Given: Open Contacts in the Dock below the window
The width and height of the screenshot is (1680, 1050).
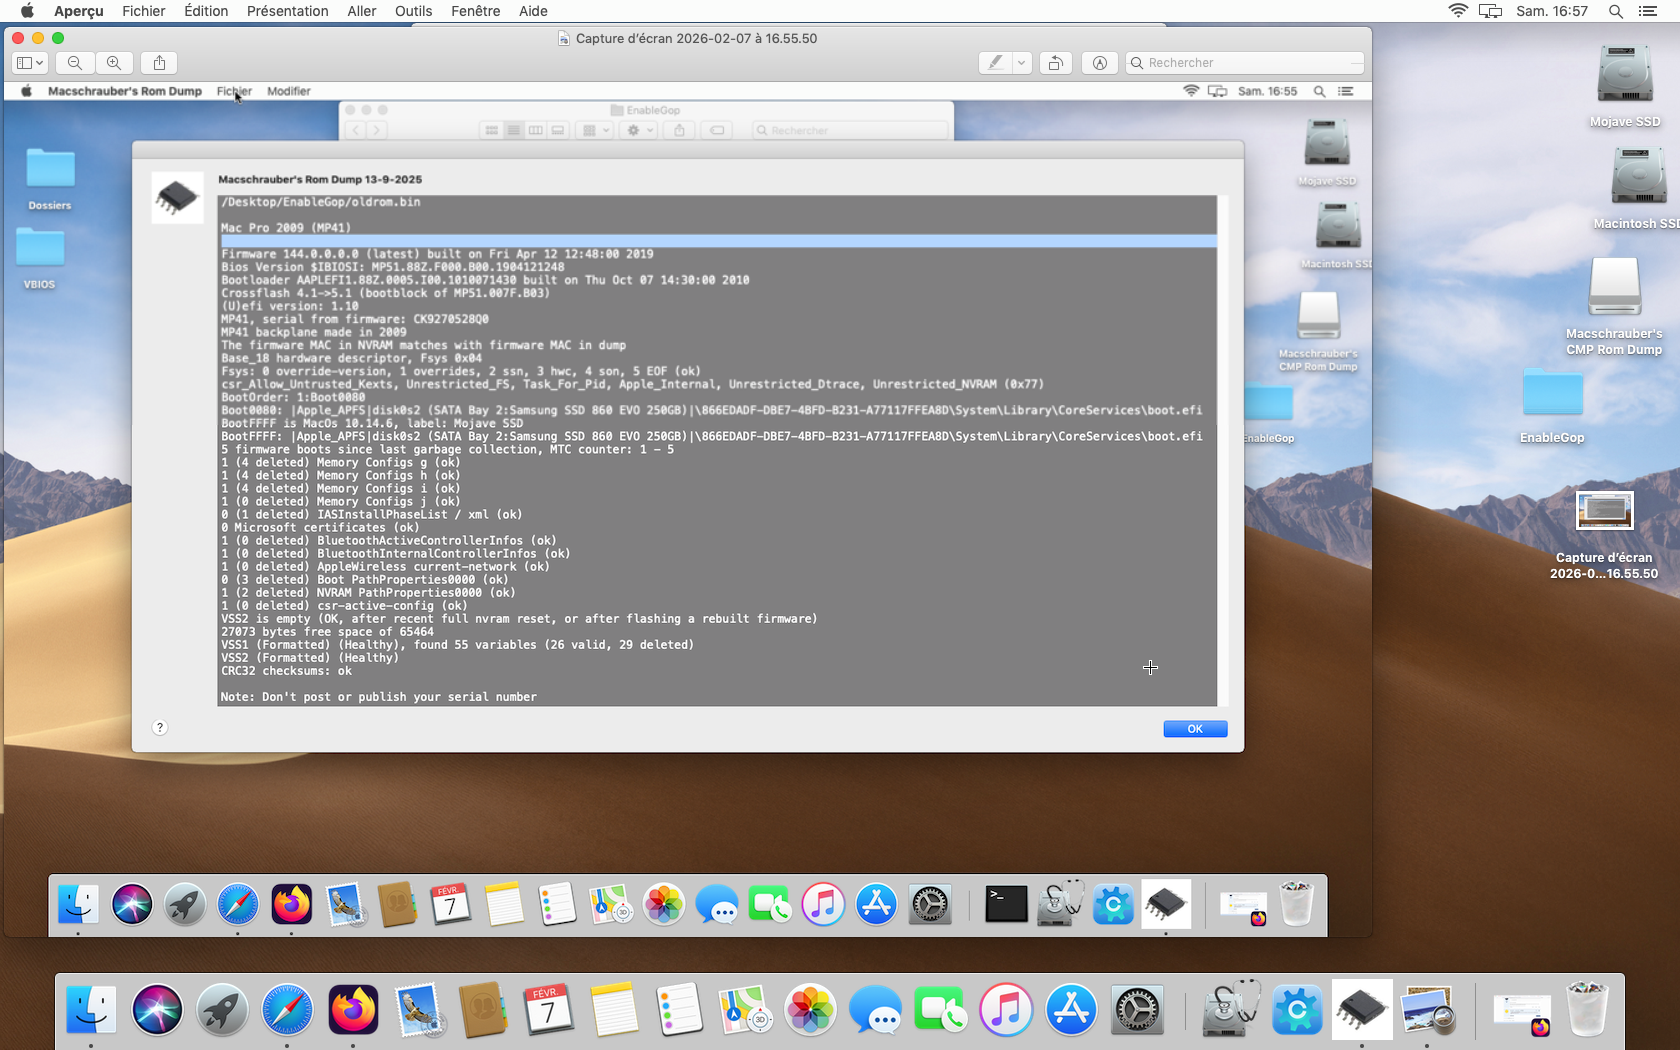Looking at the screenshot, I should tap(483, 1009).
